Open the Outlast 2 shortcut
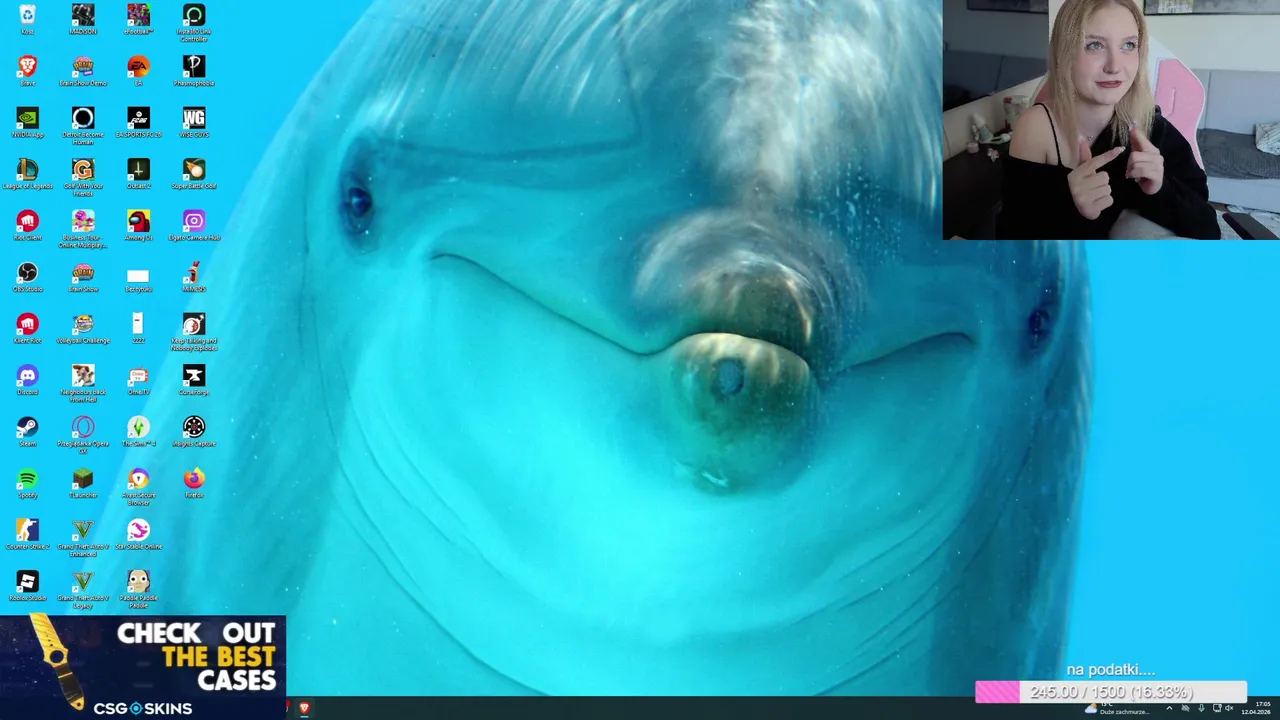The width and height of the screenshot is (1280, 720). click(x=138, y=174)
